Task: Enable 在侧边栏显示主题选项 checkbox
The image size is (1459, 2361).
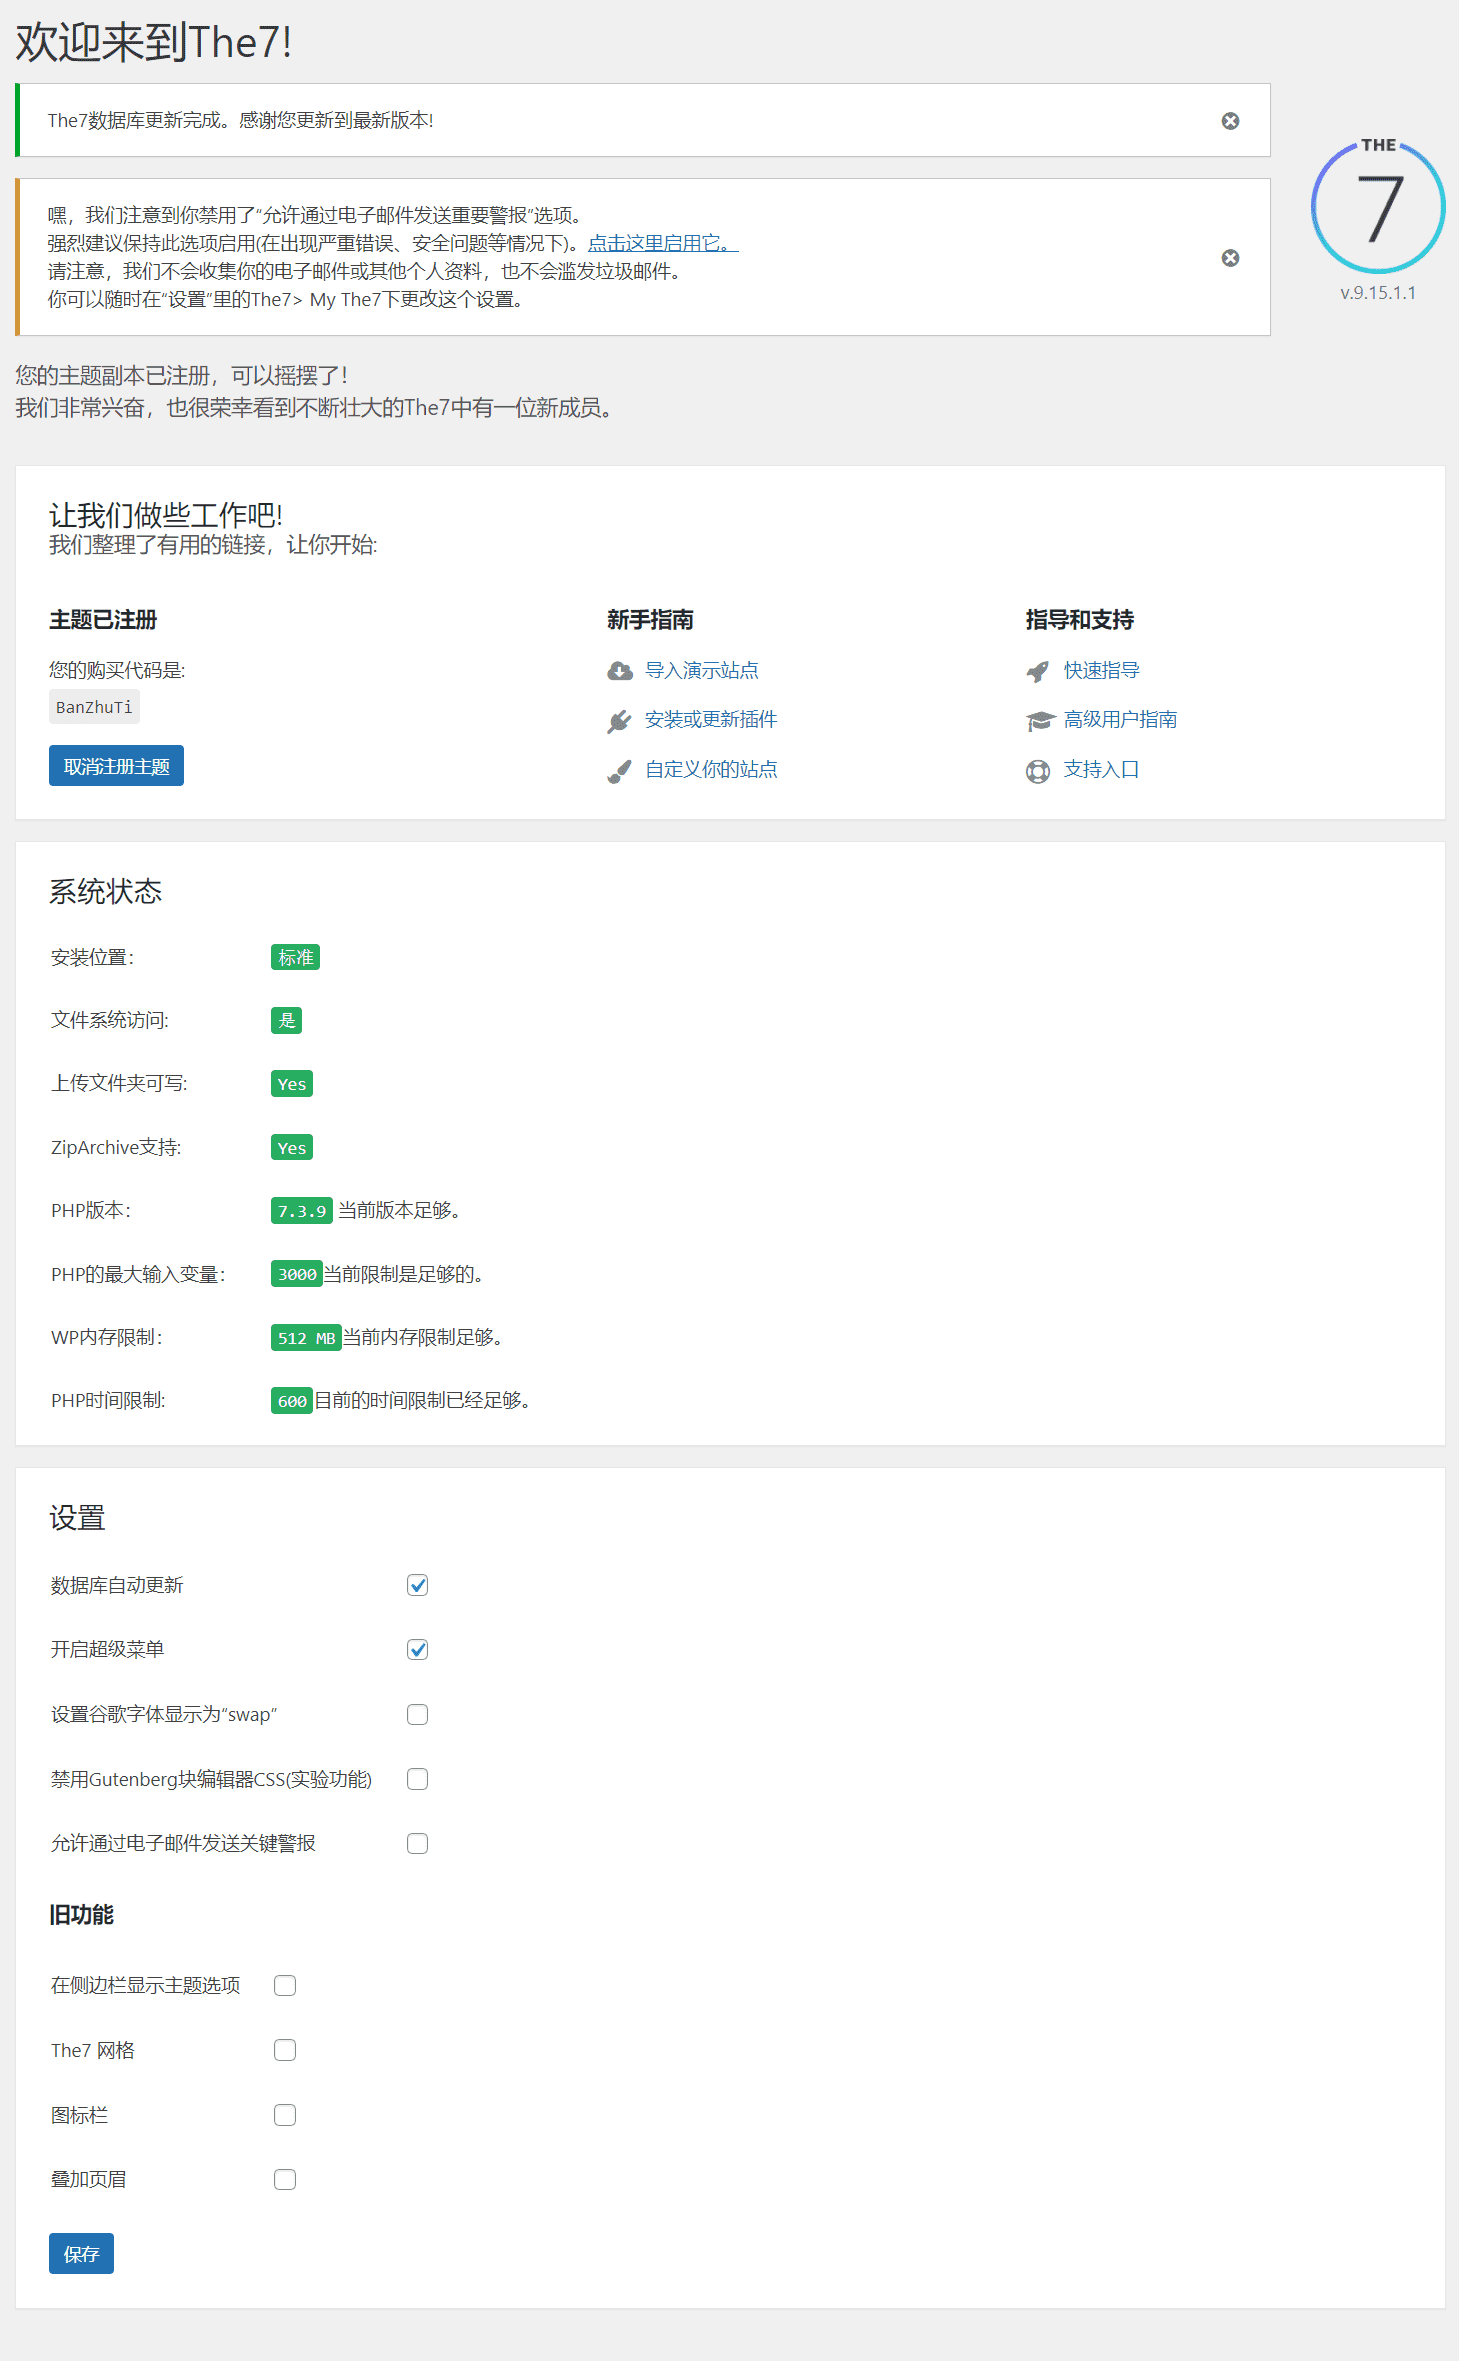Action: click(x=285, y=1985)
